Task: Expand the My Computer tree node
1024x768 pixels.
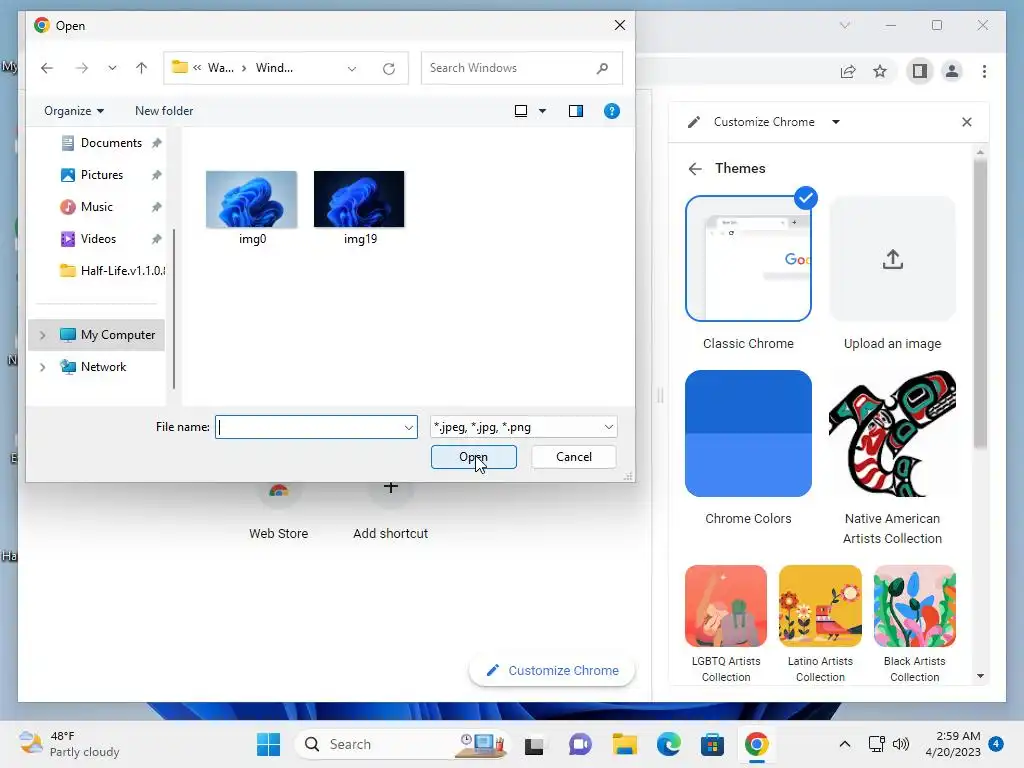Action: click(42, 335)
